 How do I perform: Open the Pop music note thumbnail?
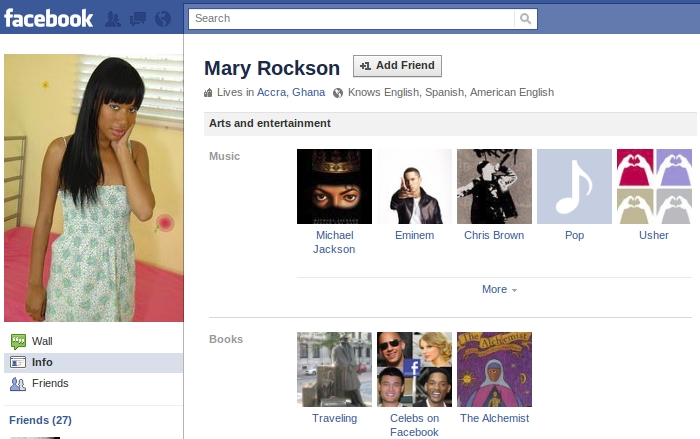pos(574,186)
